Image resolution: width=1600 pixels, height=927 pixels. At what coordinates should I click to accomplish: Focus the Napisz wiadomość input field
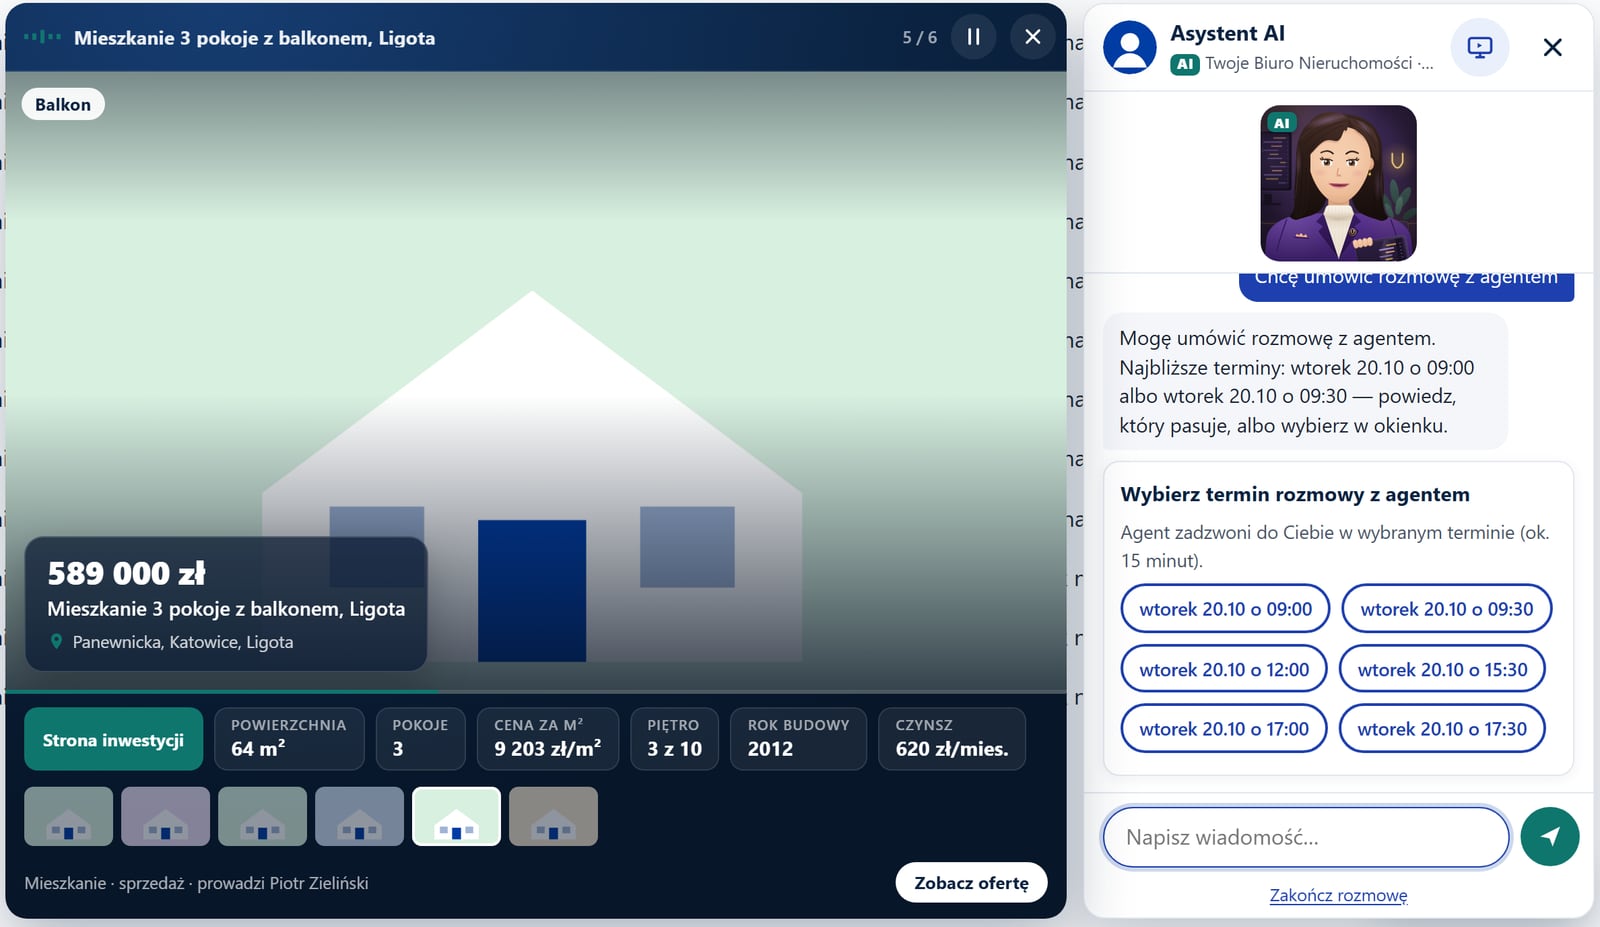tap(1306, 837)
